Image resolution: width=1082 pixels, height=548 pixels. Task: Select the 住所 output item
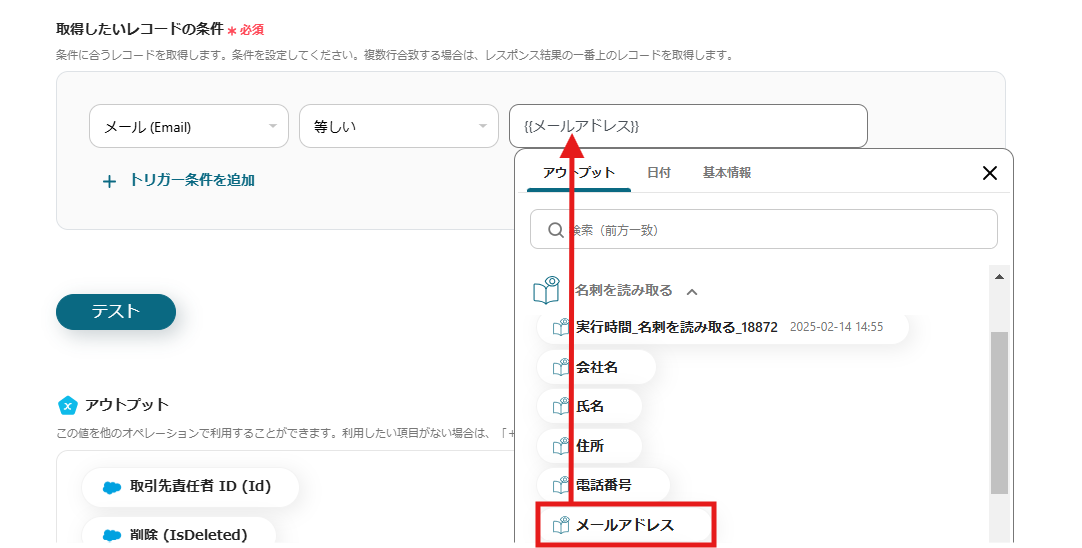click(589, 446)
